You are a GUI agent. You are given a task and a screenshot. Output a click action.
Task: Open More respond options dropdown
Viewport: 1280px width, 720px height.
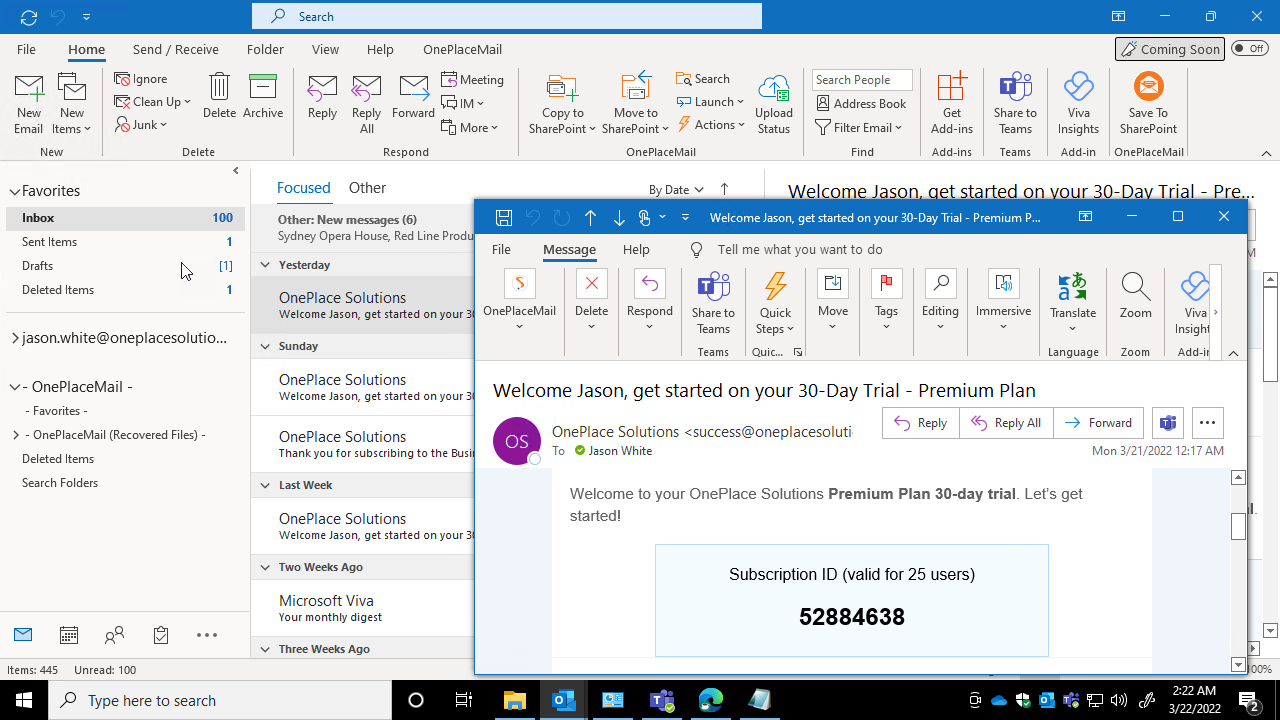pos(470,127)
